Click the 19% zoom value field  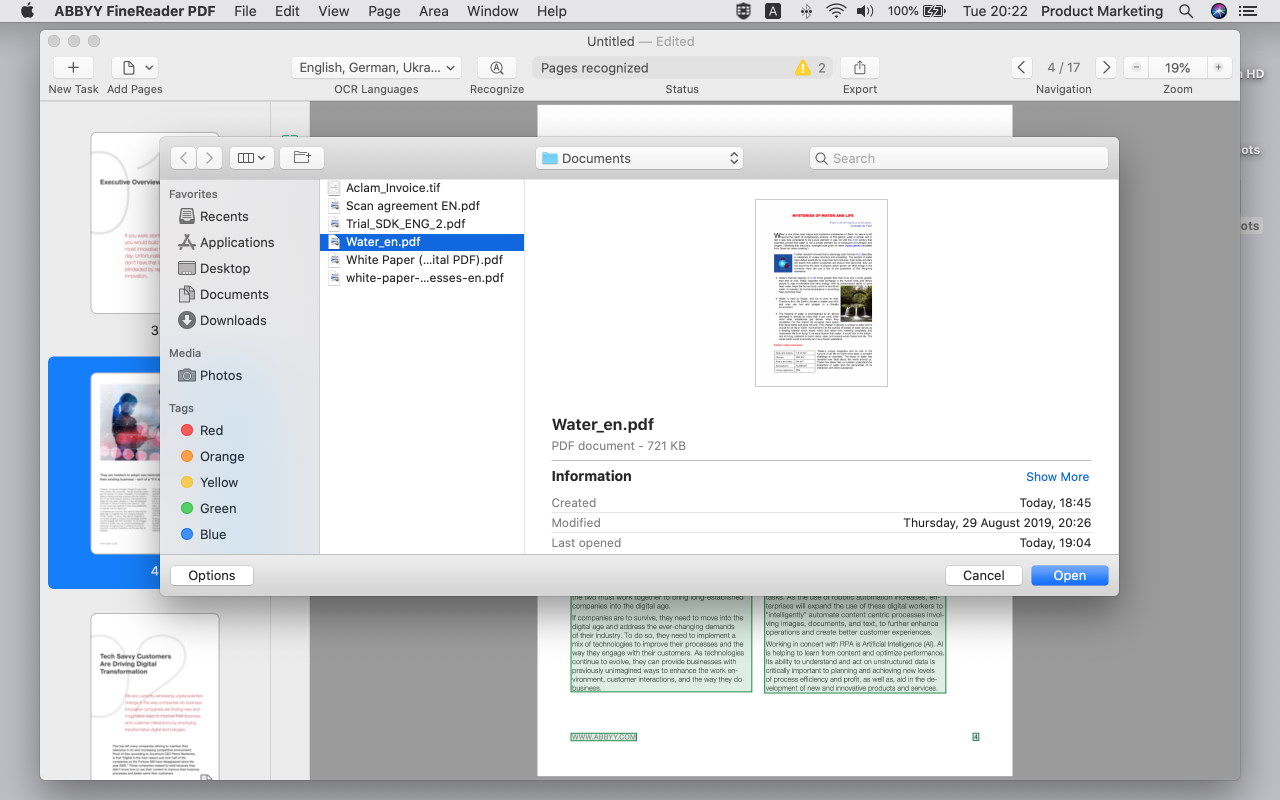coord(1177,67)
